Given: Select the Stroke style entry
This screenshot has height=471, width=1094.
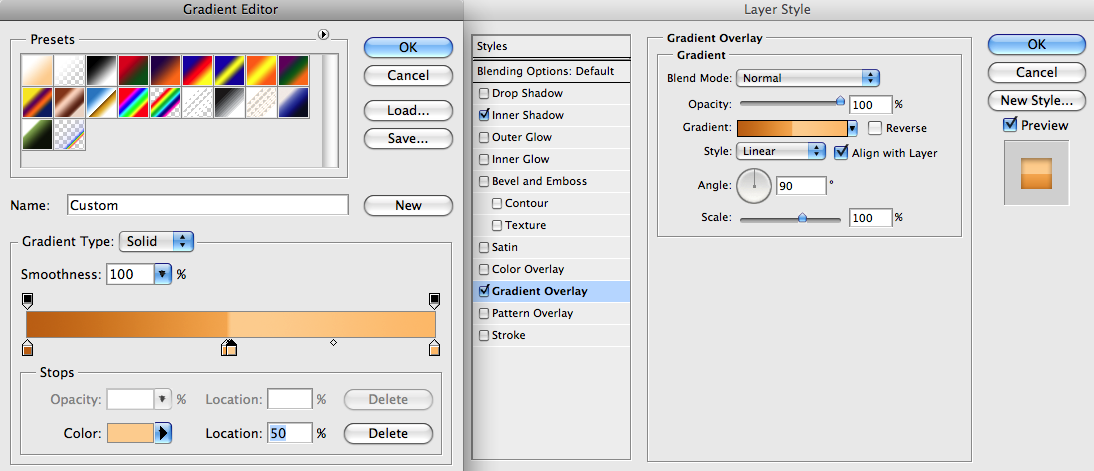Looking at the screenshot, I should [x=551, y=336].
